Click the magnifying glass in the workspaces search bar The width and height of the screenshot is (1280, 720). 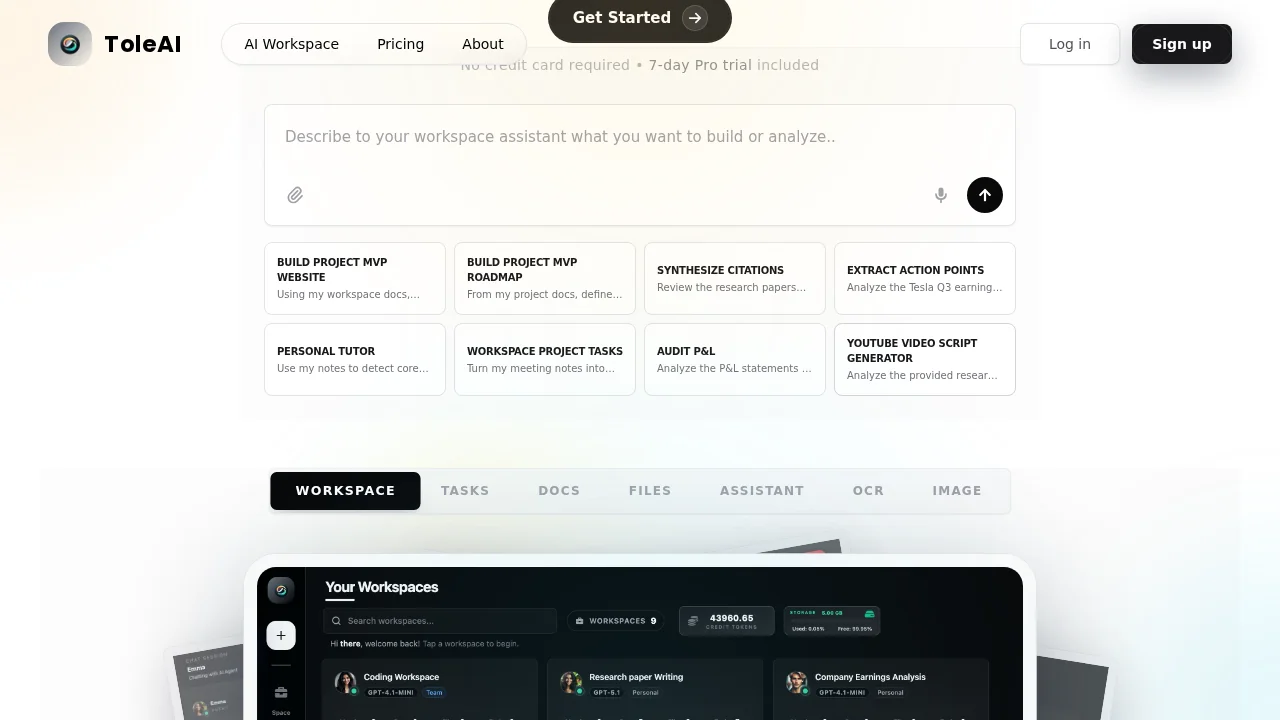click(337, 621)
